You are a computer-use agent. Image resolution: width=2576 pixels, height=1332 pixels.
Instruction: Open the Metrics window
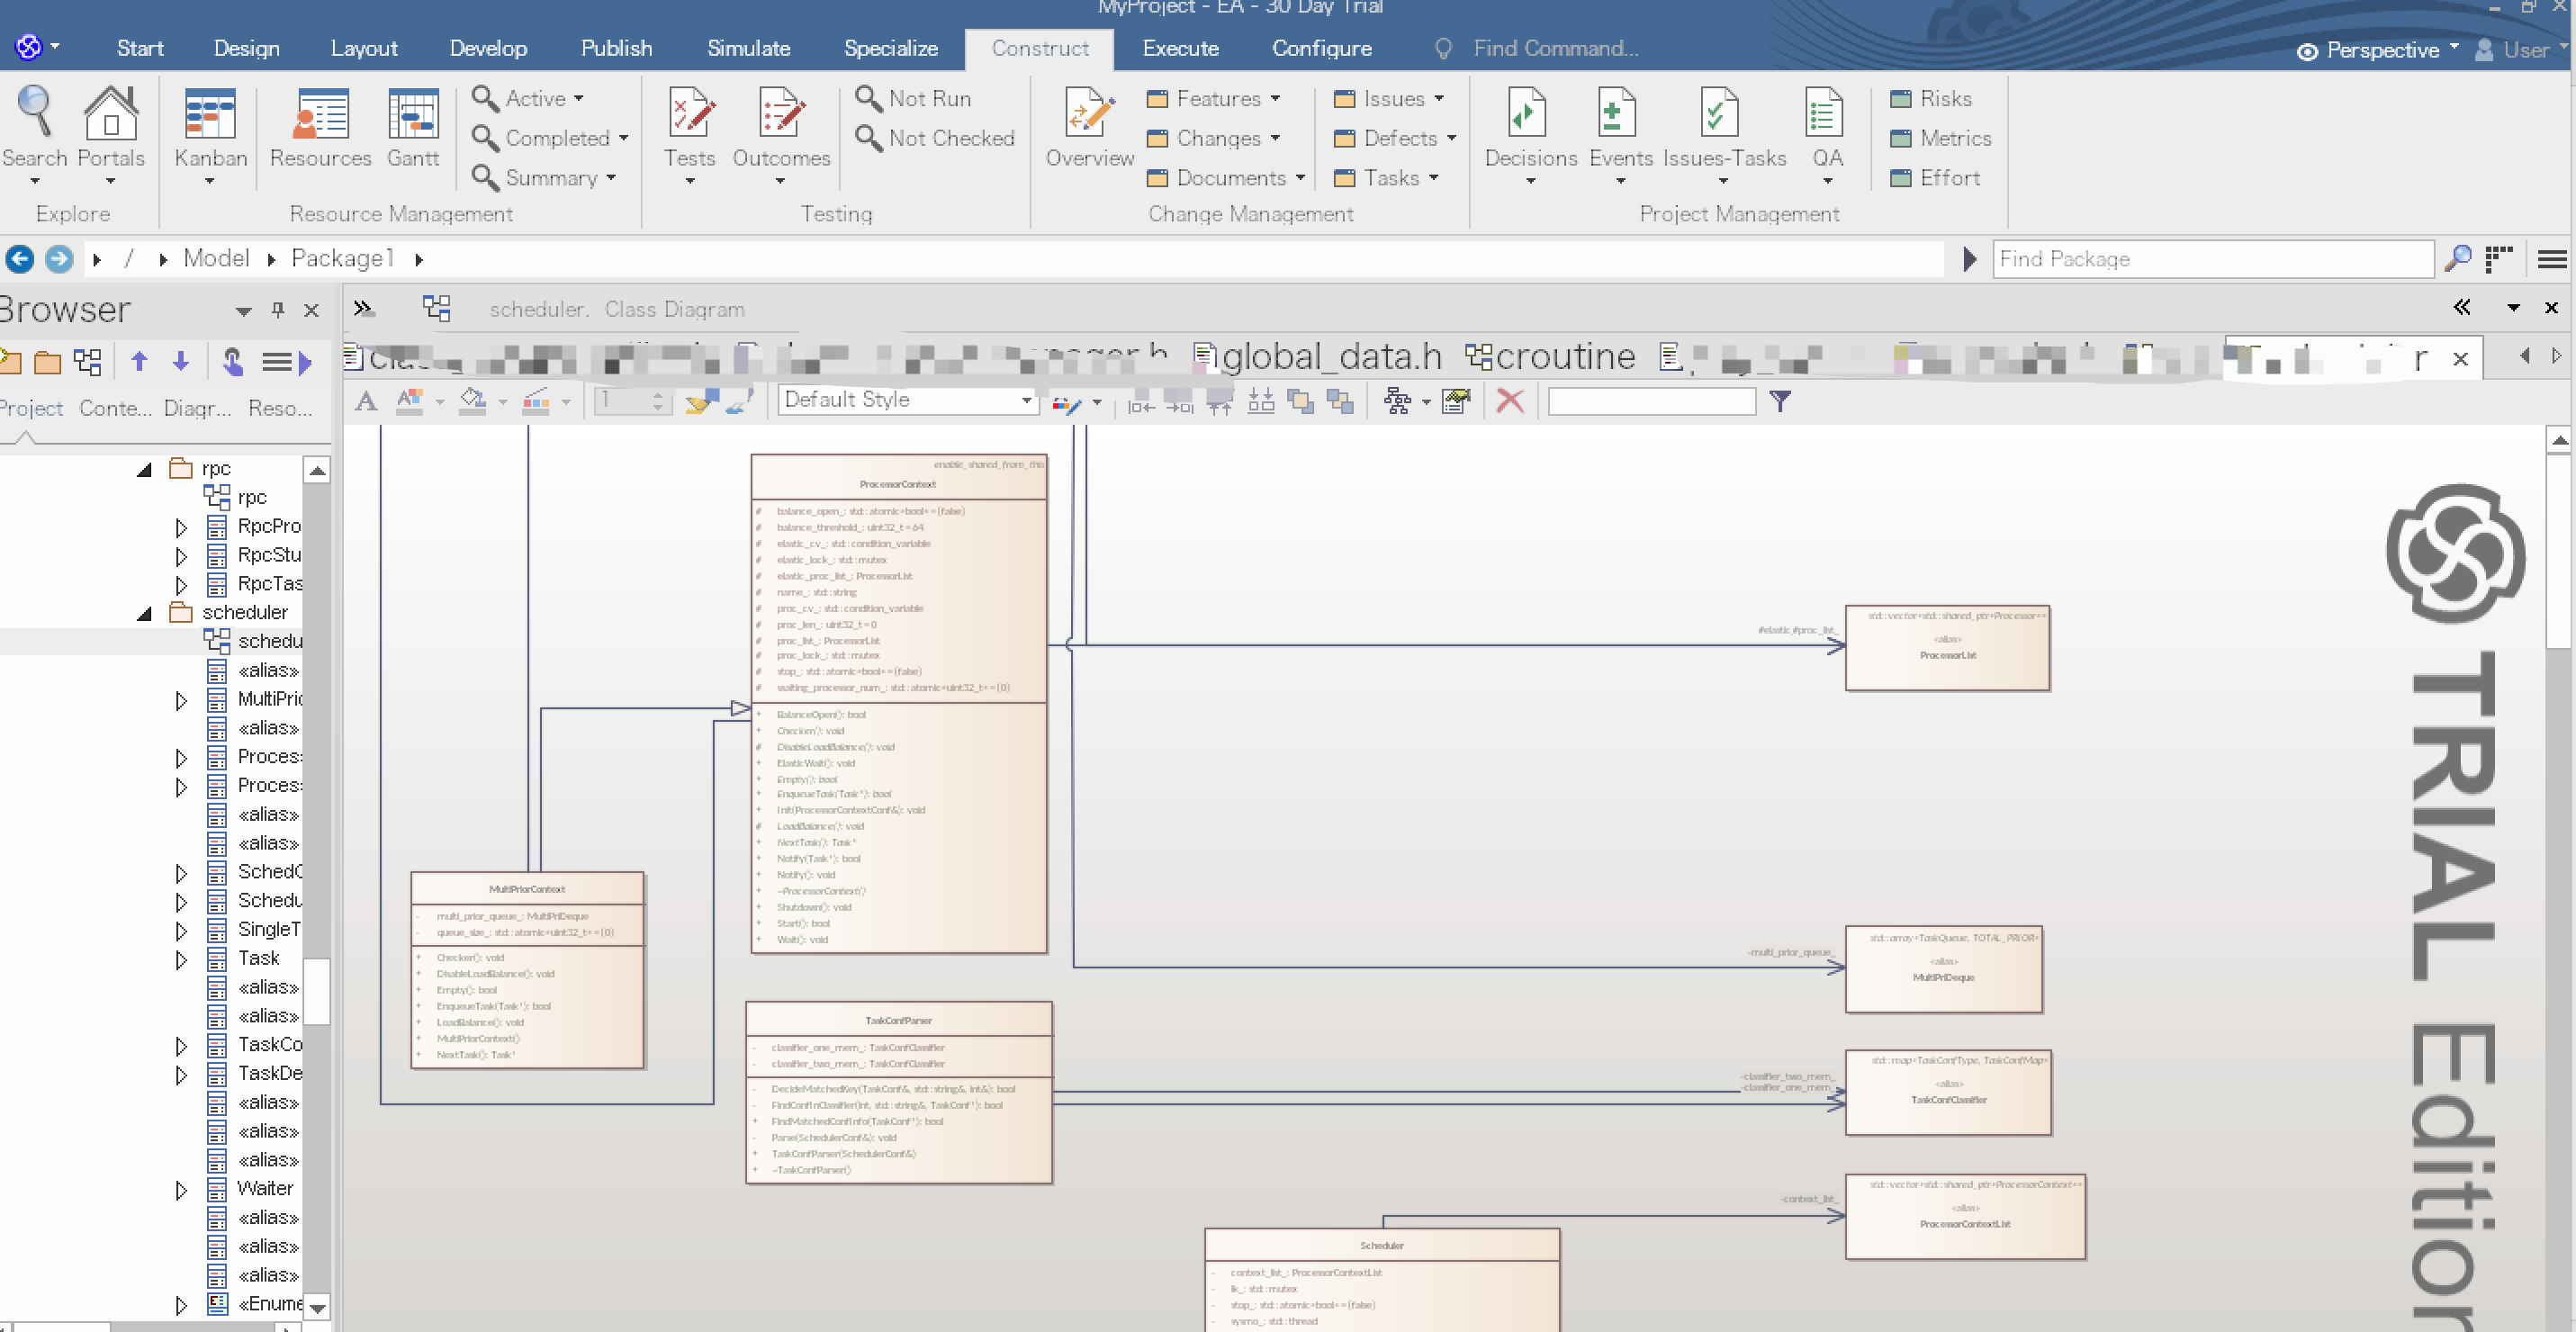[1941, 138]
